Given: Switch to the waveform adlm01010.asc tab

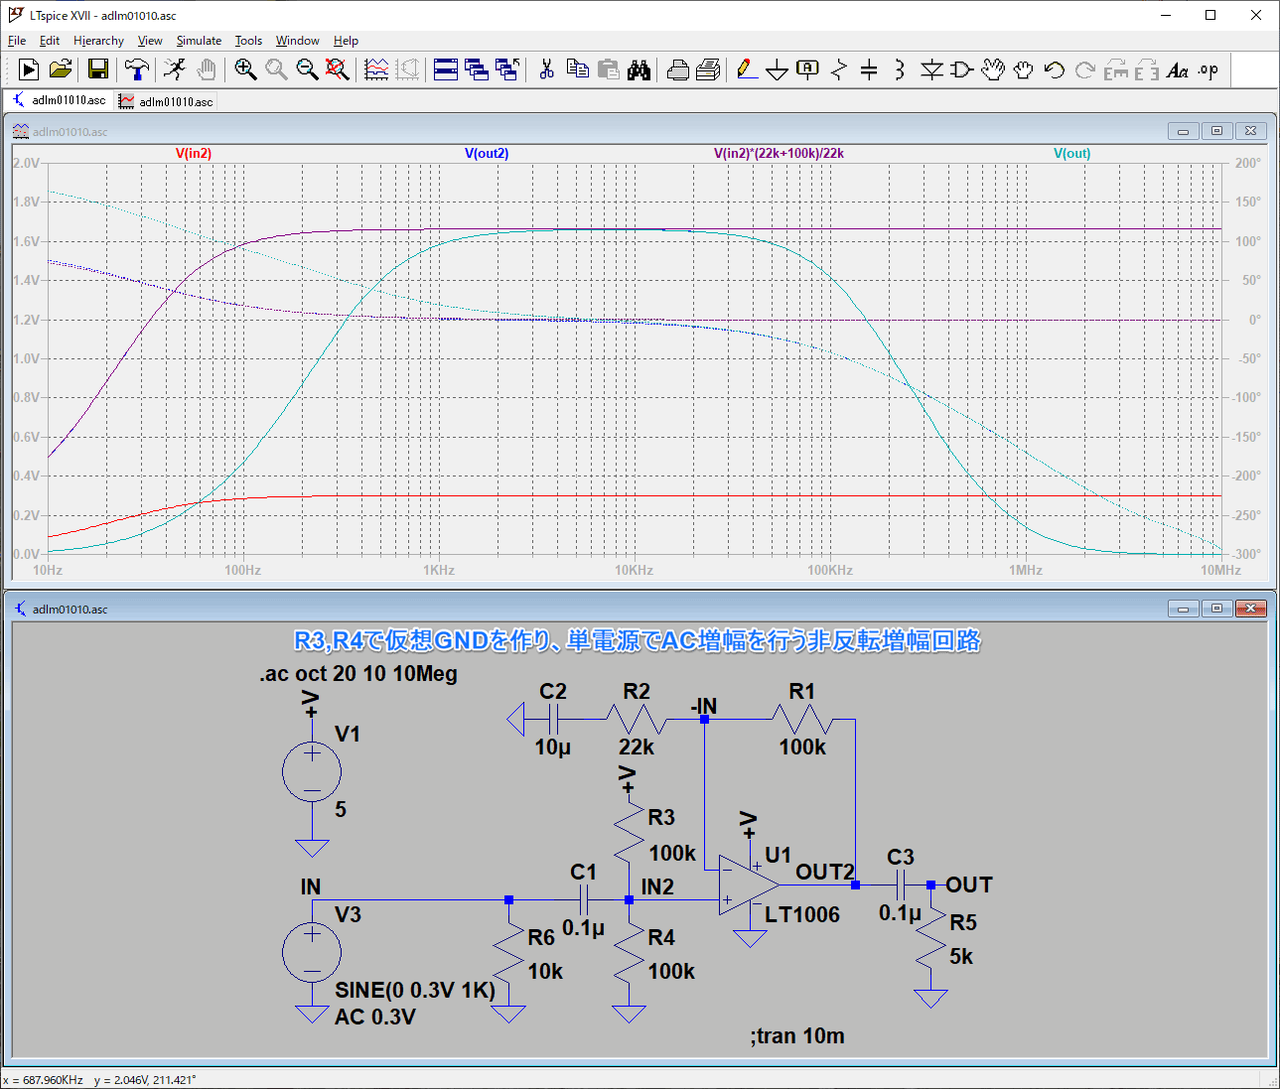Looking at the screenshot, I should click(x=166, y=101).
